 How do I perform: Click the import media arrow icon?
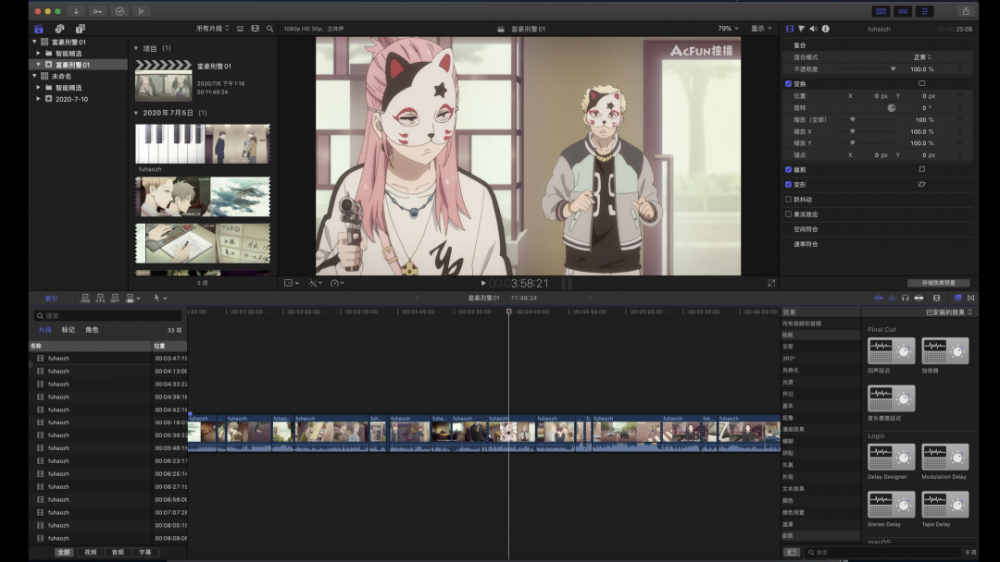click(76, 11)
